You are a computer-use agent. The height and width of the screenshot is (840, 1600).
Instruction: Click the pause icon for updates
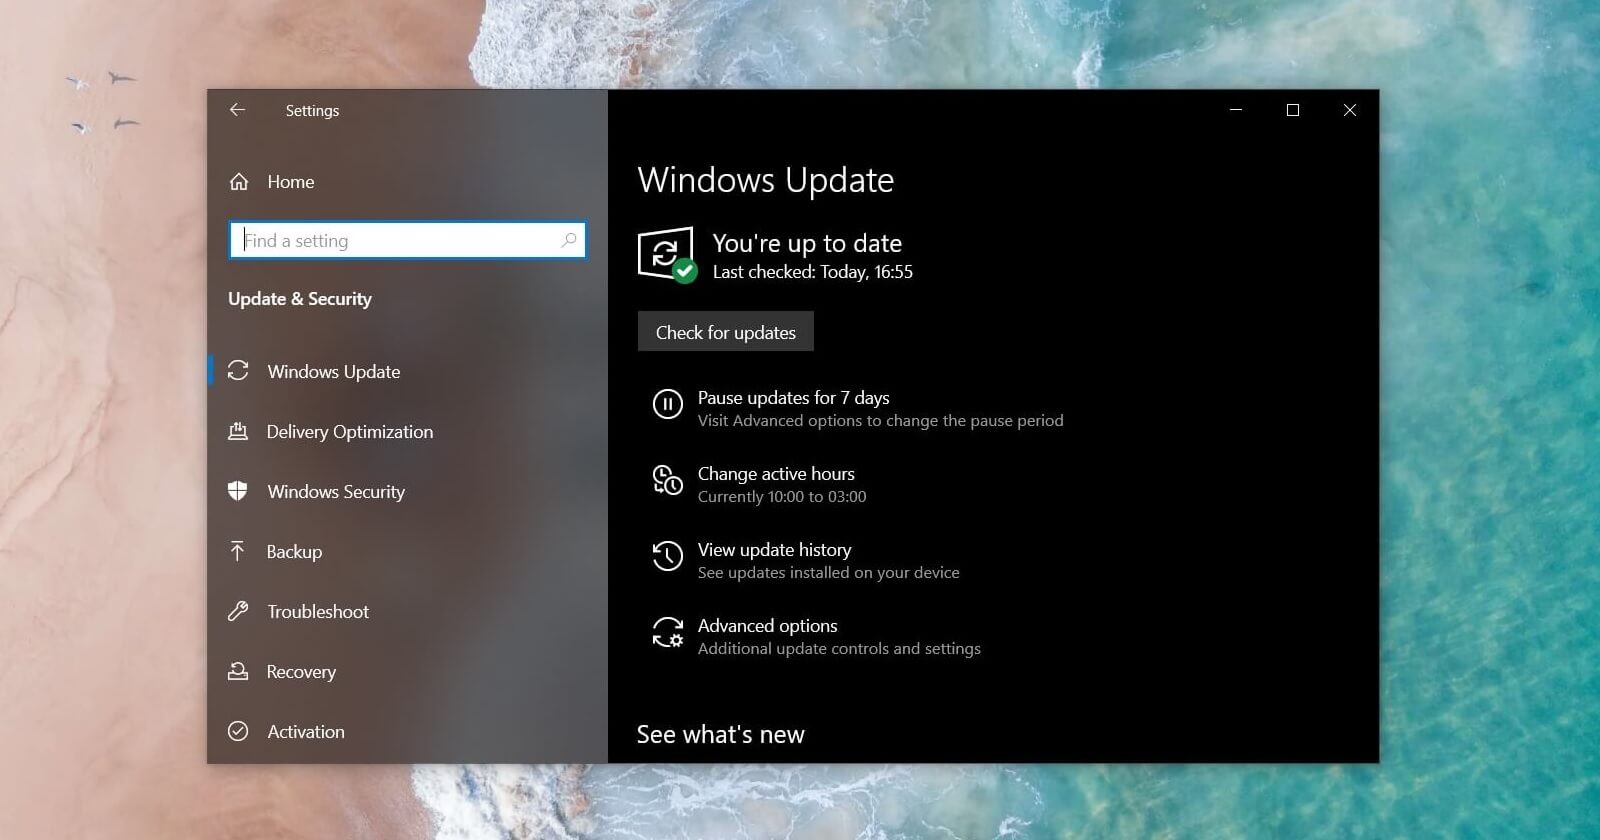tap(668, 404)
